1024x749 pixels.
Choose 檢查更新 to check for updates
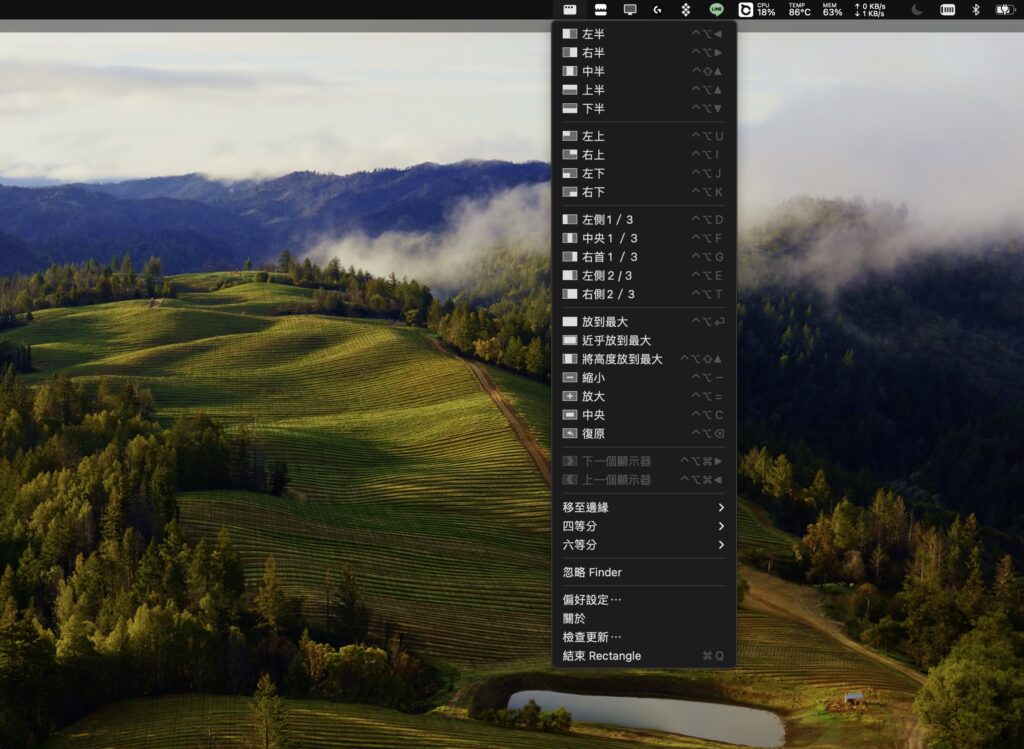(592, 637)
